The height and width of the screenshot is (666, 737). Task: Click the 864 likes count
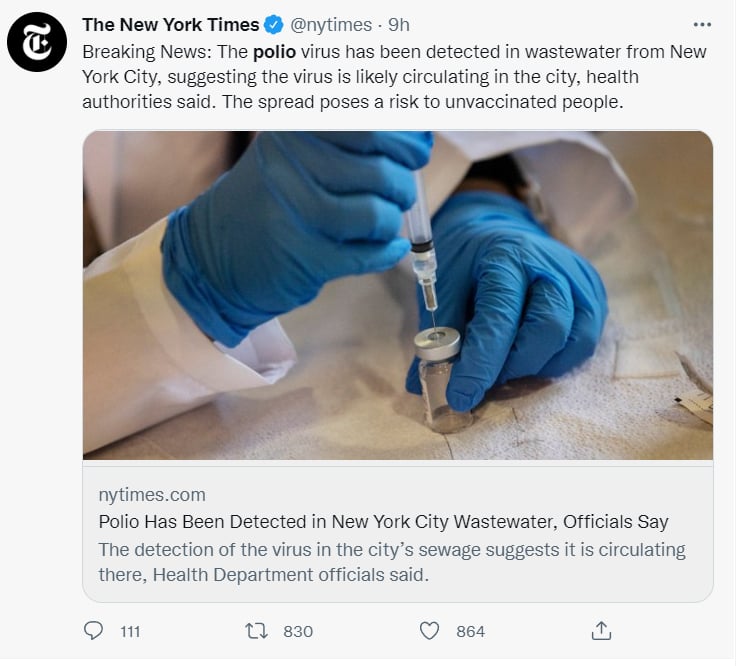click(x=470, y=631)
